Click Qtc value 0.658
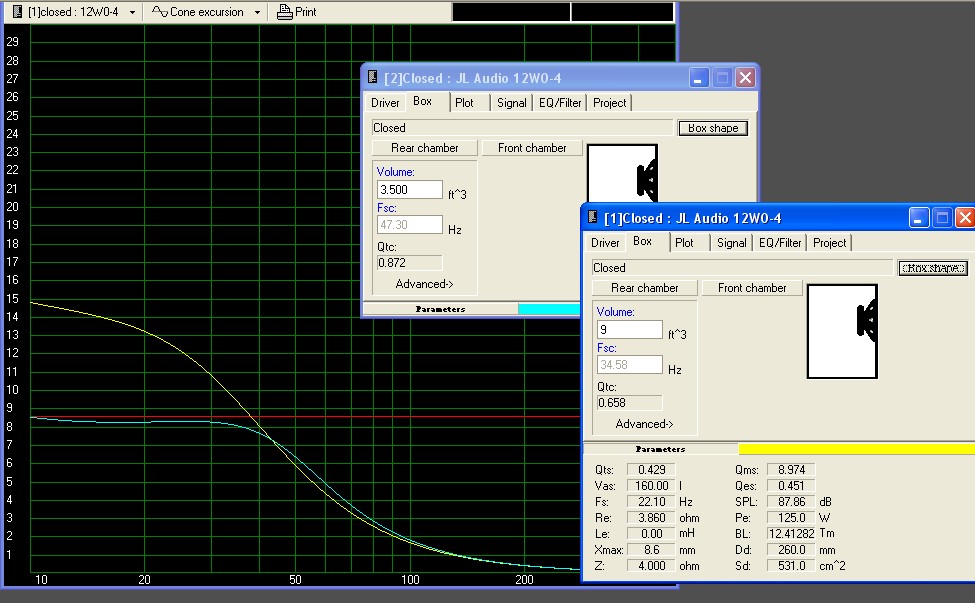Image resolution: width=975 pixels, height=603 pixels. click(x=630, y=403)
